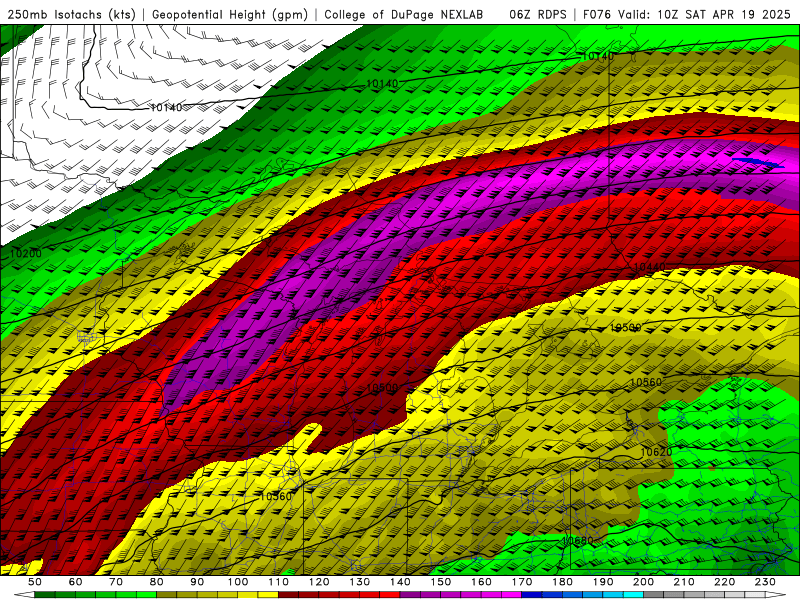
Task: Click the 70 value on the color scale
Action: [116, 582]
